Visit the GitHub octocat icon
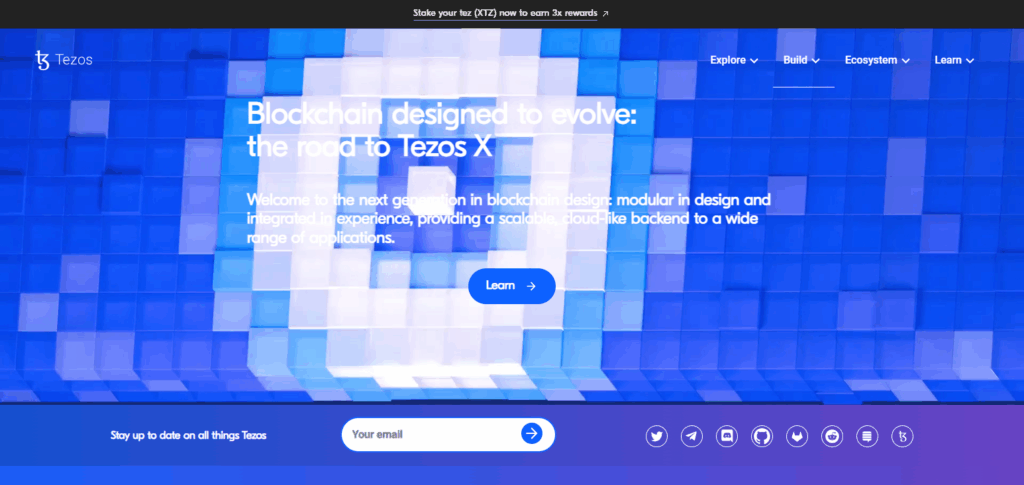1024x485 pixels. point(761,435)
